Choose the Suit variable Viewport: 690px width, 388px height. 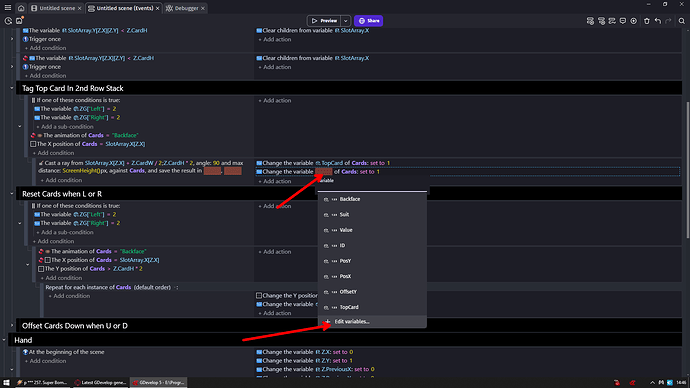(372, 215)
